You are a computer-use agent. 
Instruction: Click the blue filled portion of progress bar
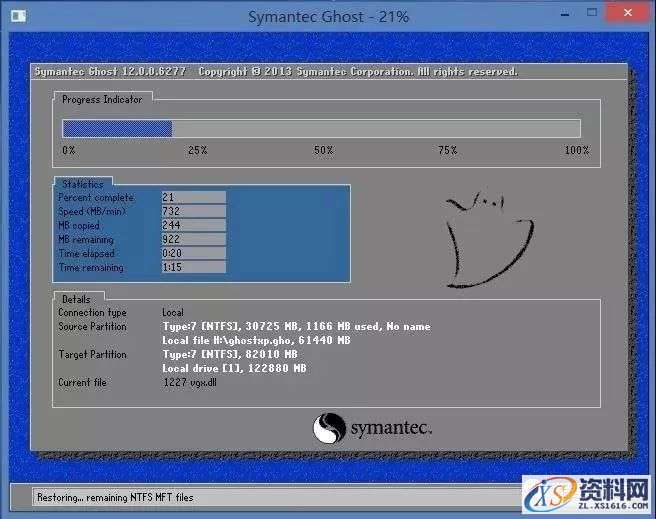point(117,128)
